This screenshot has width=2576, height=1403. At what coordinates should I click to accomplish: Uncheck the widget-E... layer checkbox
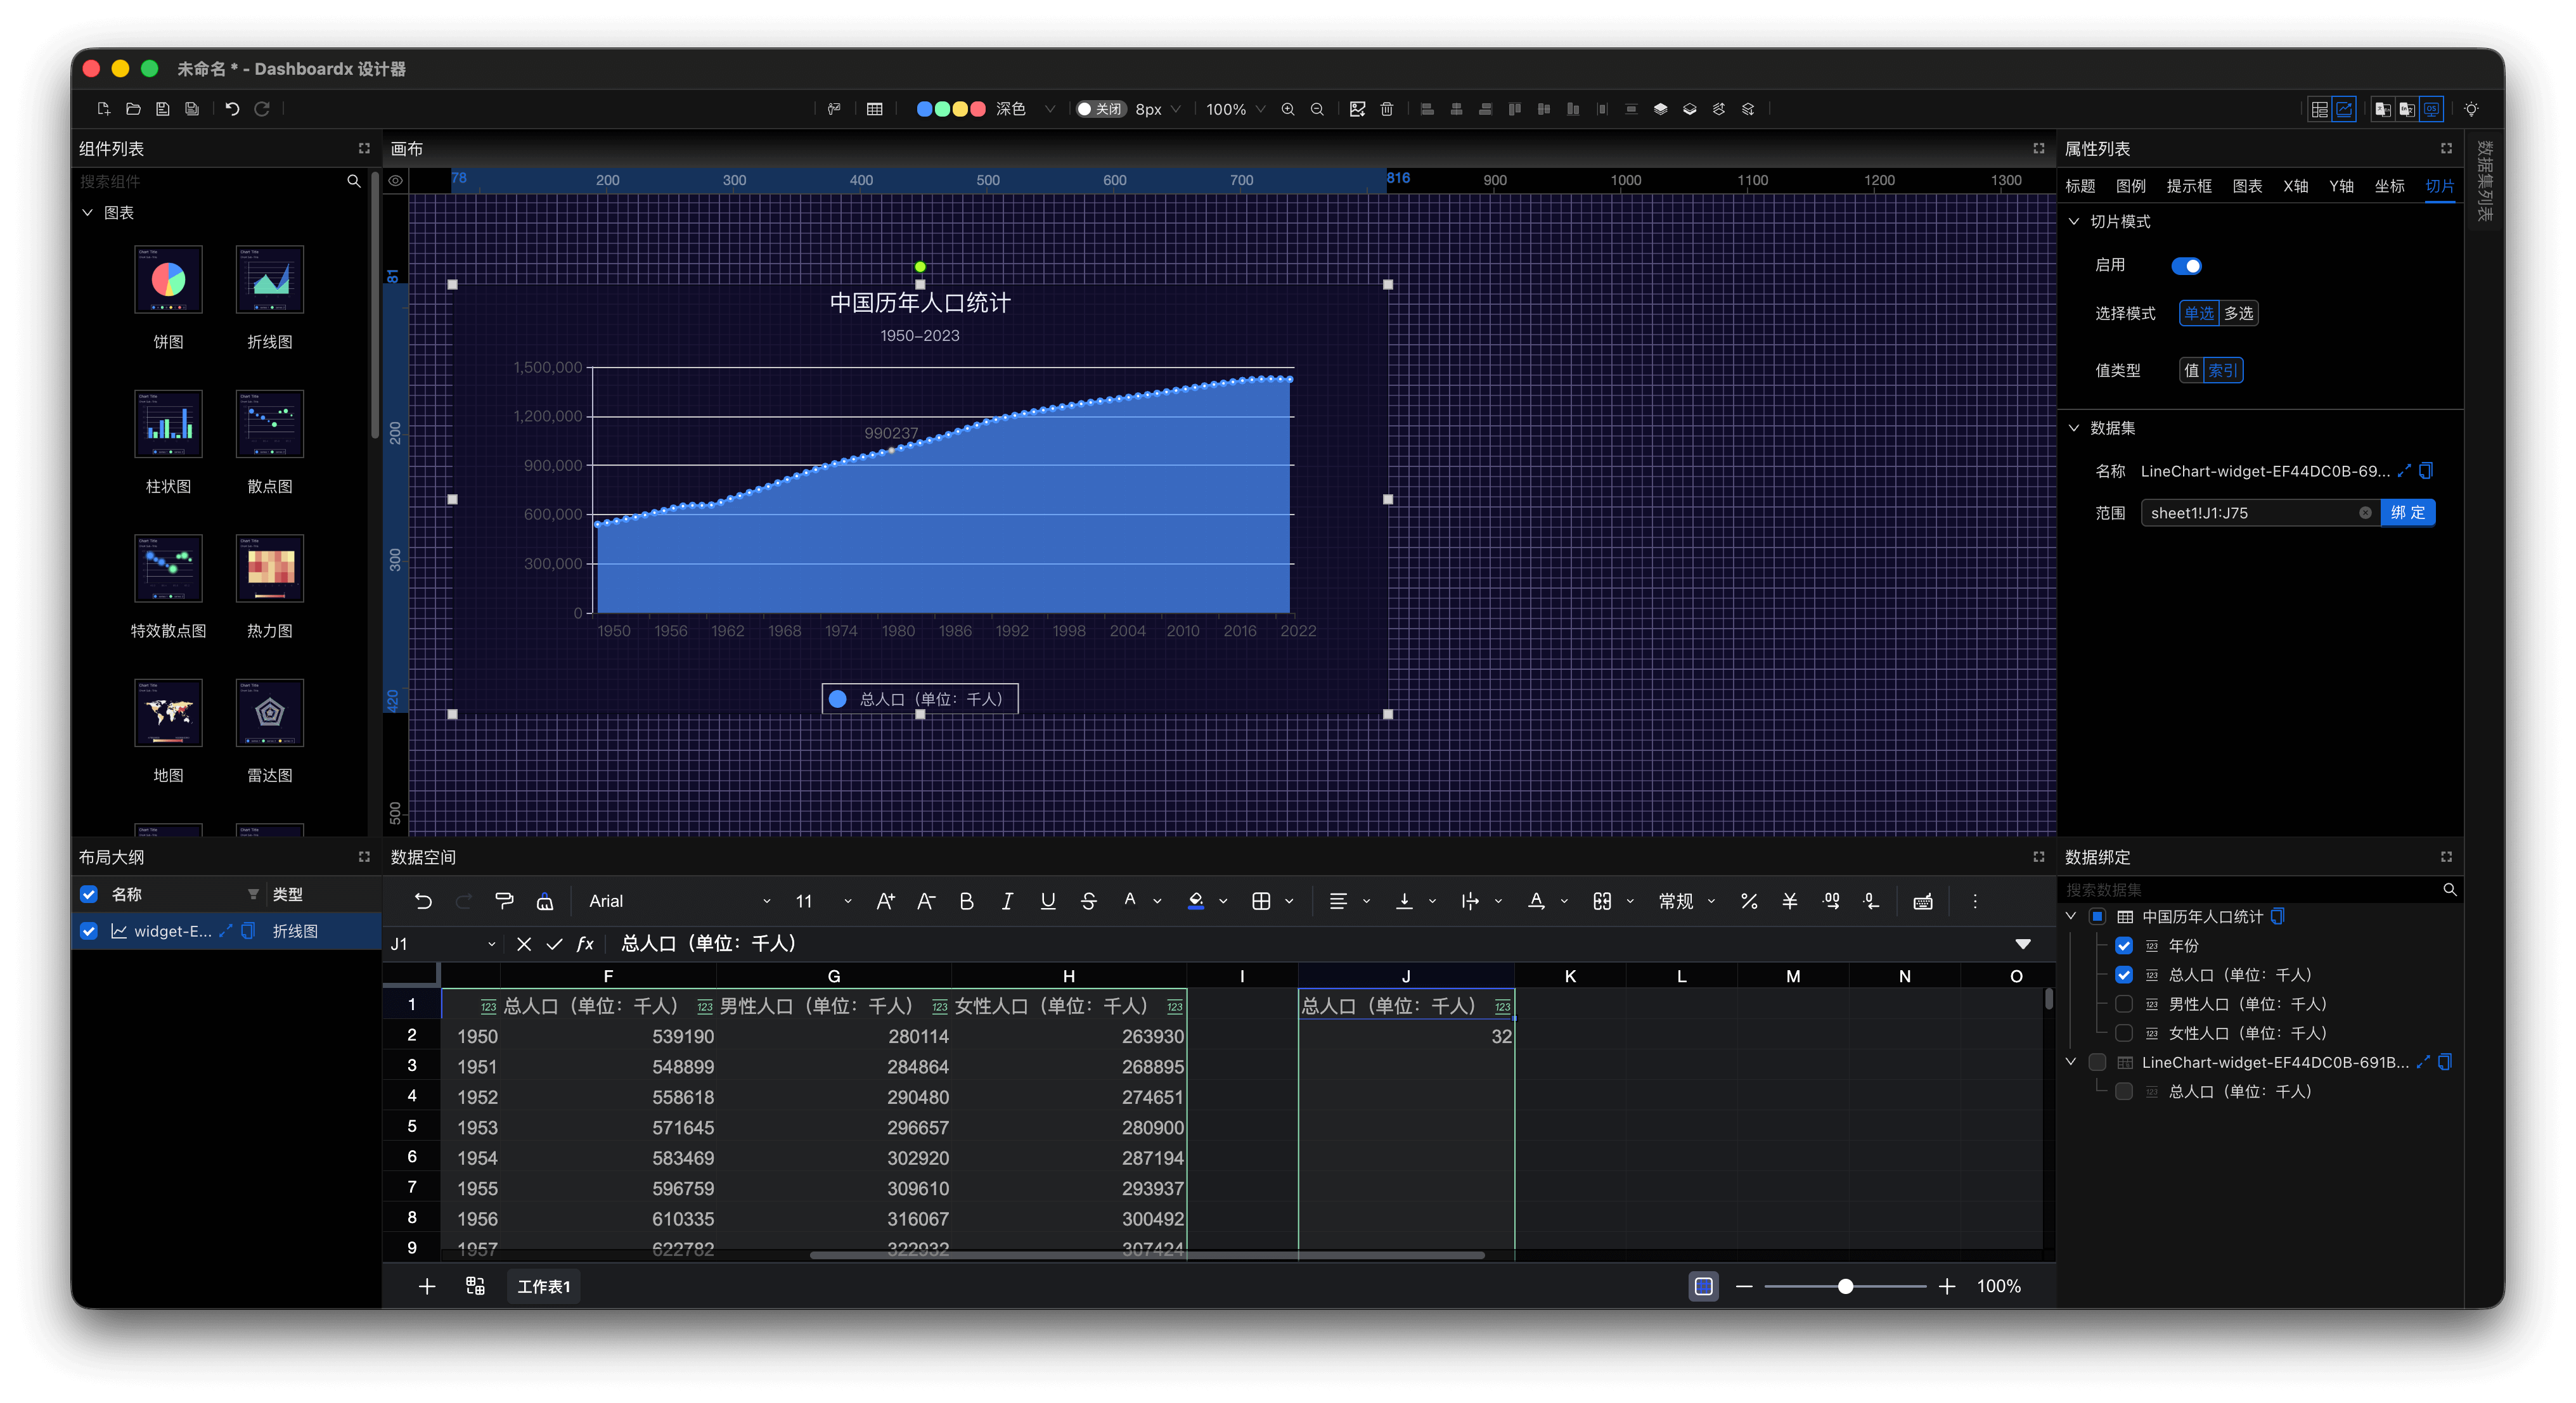click(x=89, y=931)
